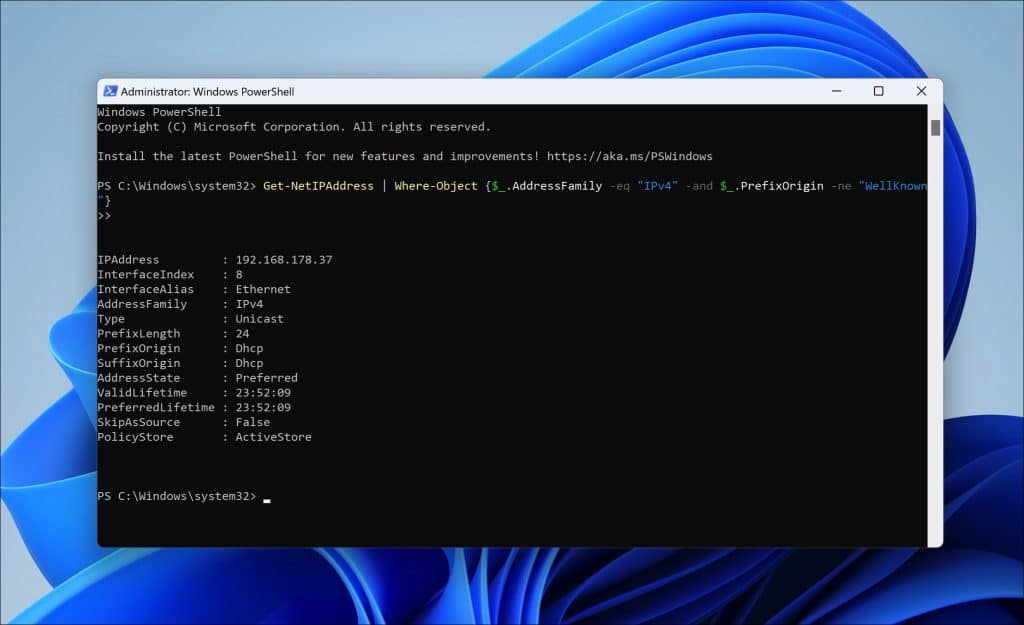Screen dimensions: 1024x625
Task: Click the 'Administrator: Windows PowerShell' title text
Action: tap(207, 92)
